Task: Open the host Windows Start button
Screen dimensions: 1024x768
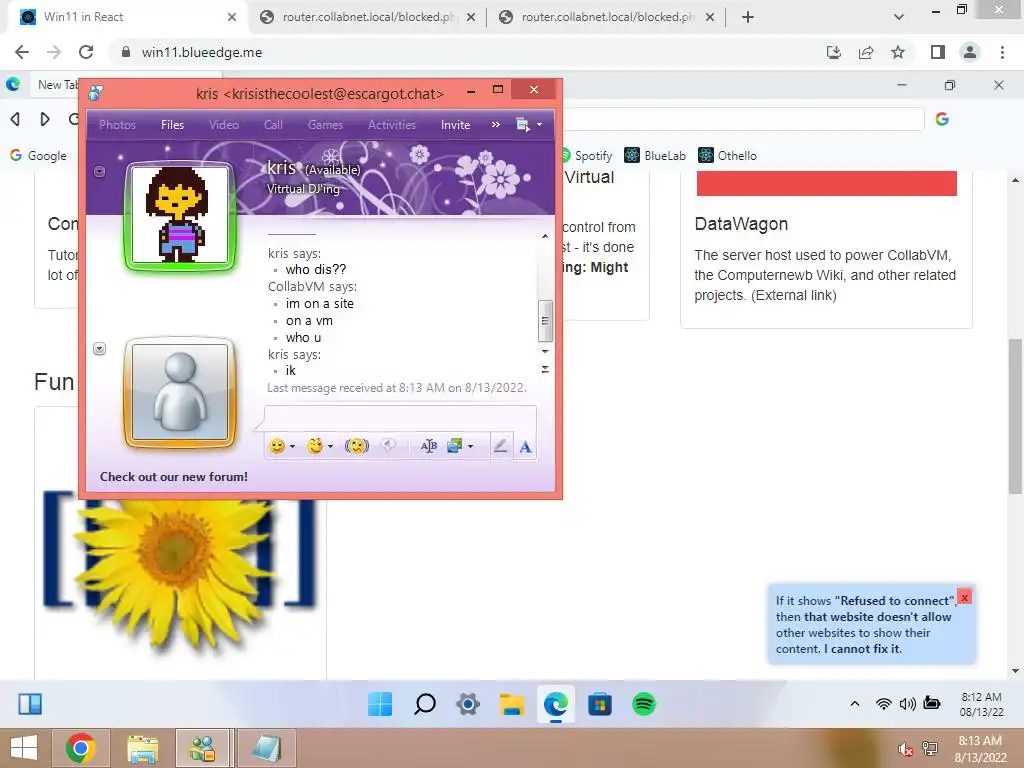Action: [x=24, y=748]
